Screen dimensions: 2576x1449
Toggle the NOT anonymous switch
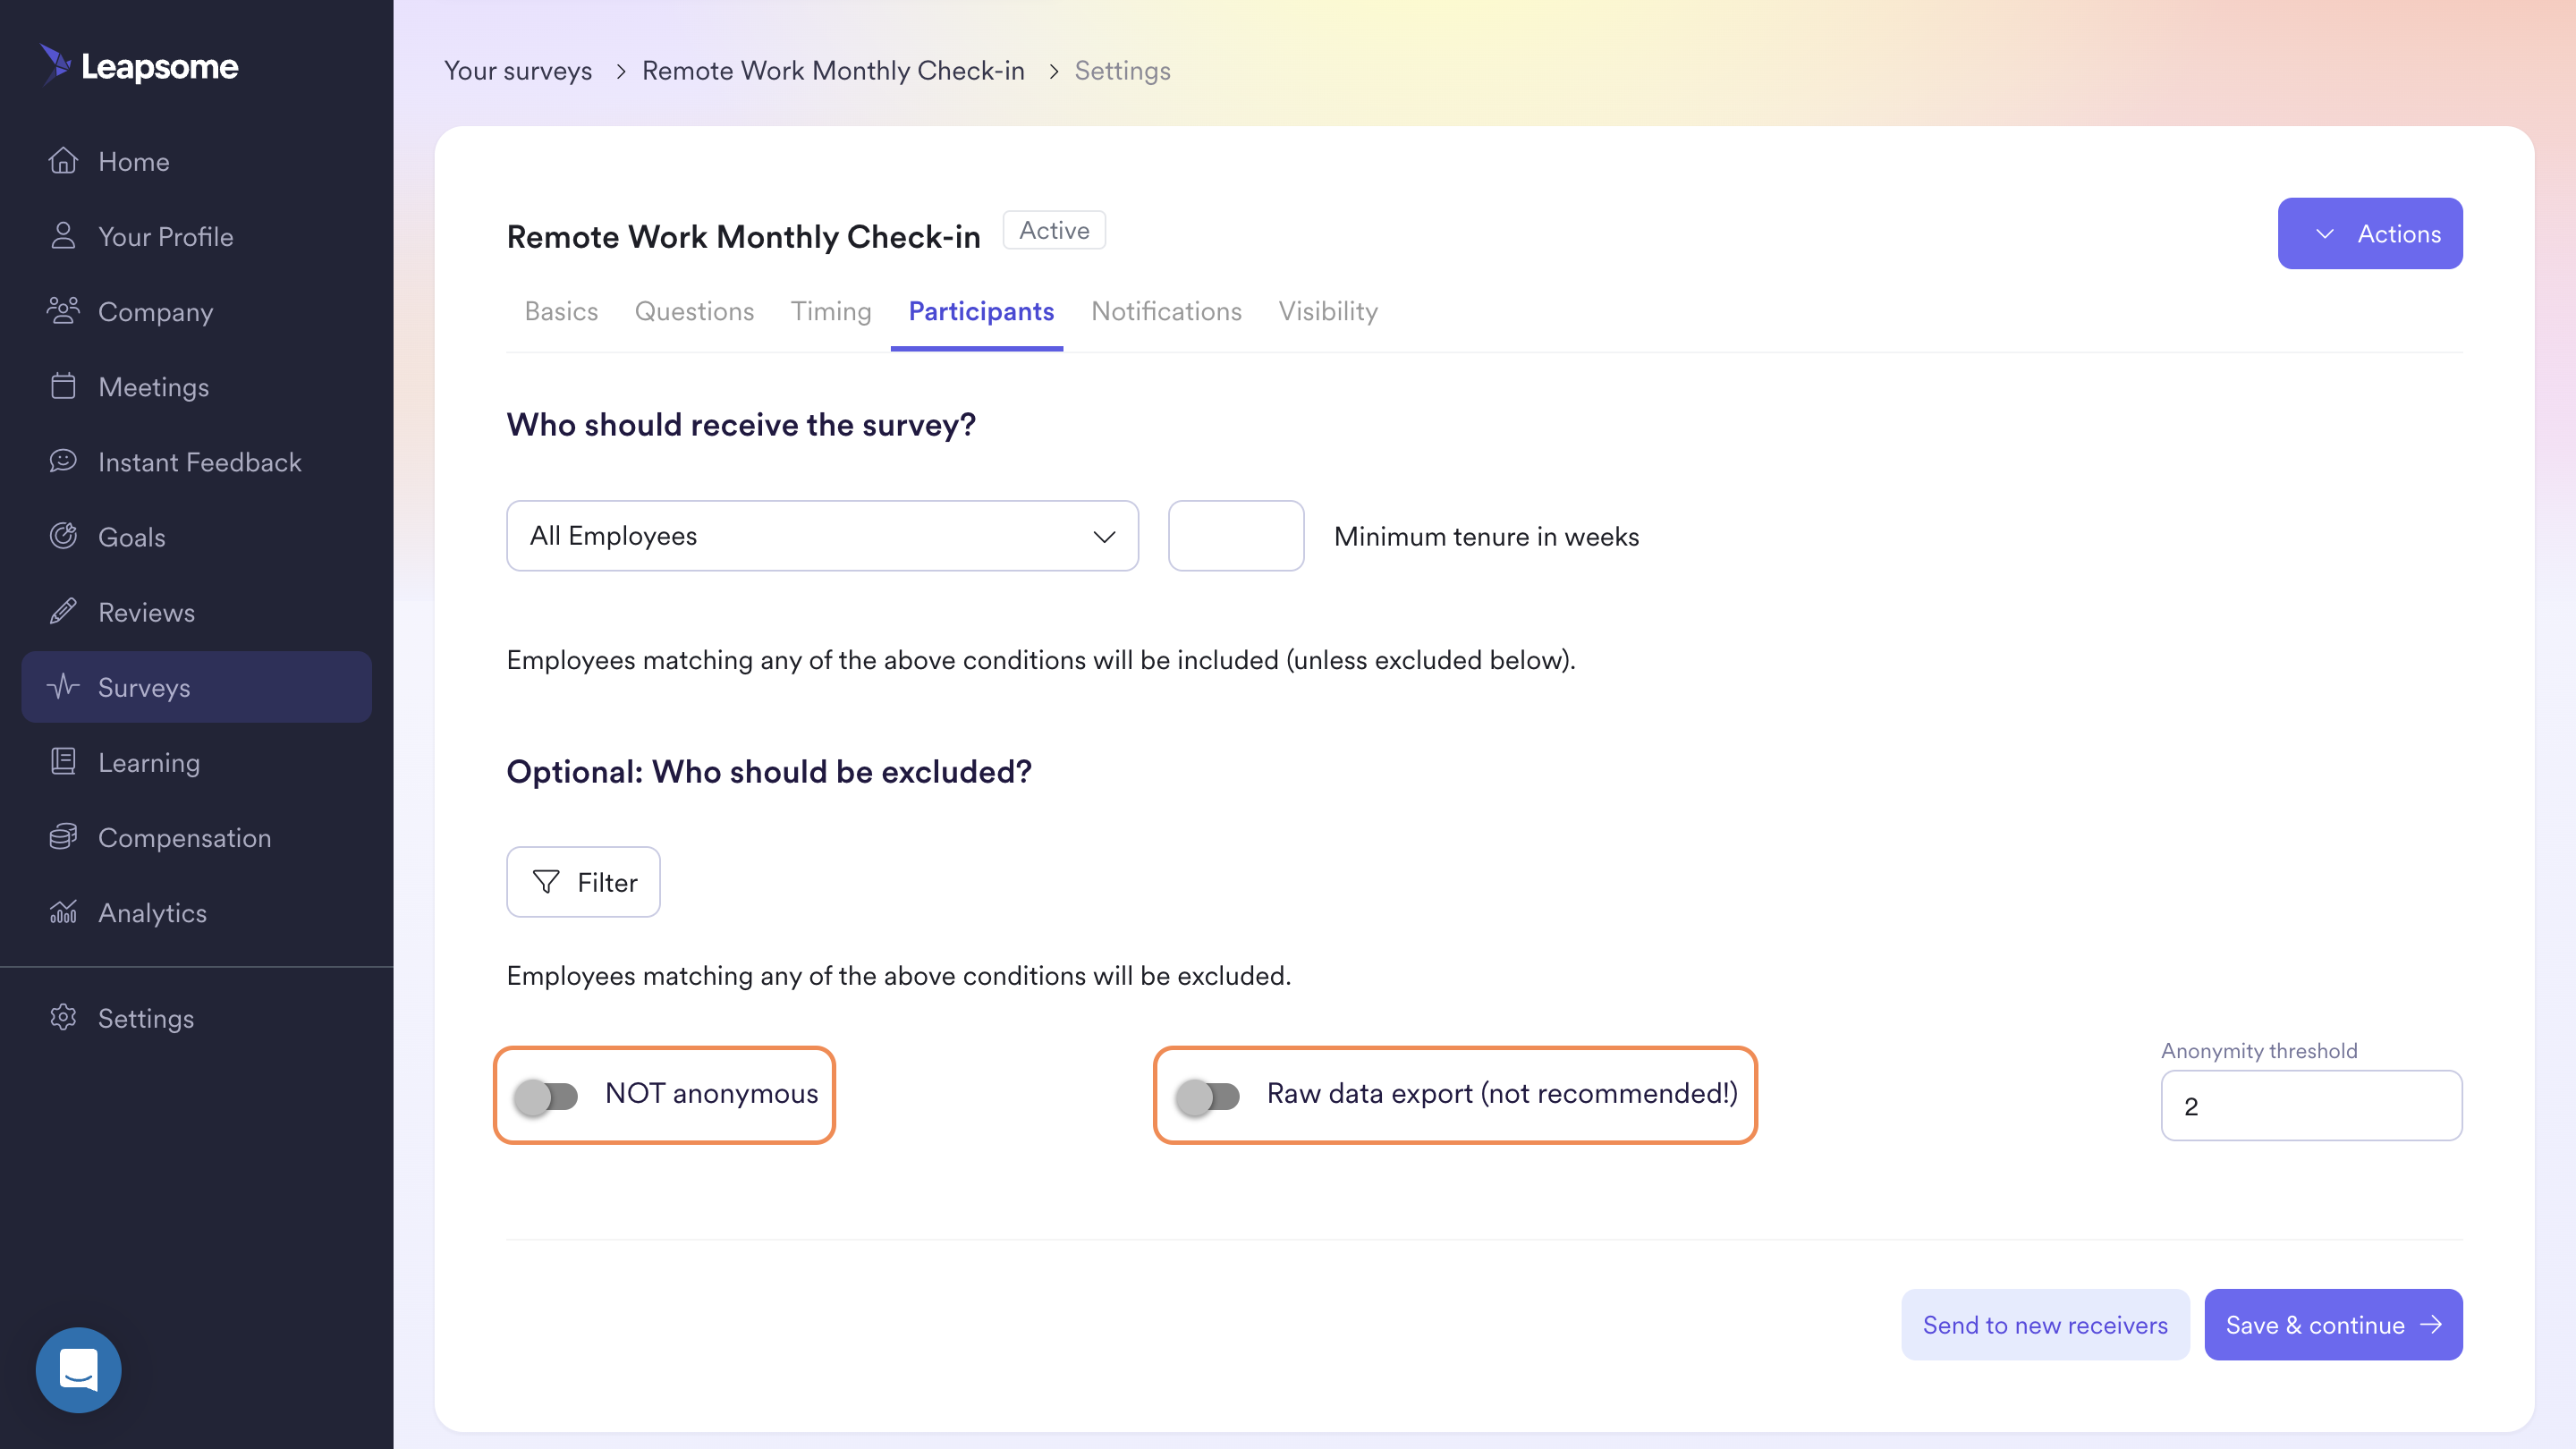(x=546, y=1097)
